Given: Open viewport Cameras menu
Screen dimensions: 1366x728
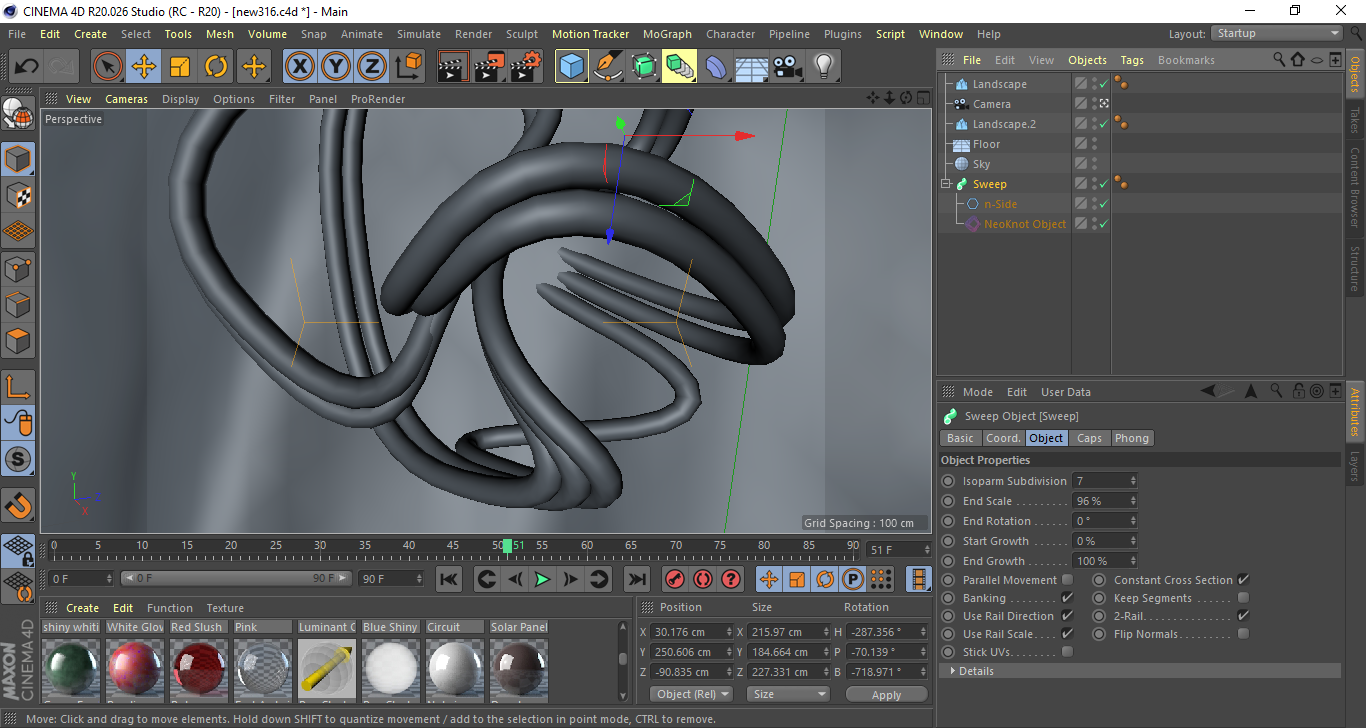Looking at the screenshot, I should click(x=126, y=99).
